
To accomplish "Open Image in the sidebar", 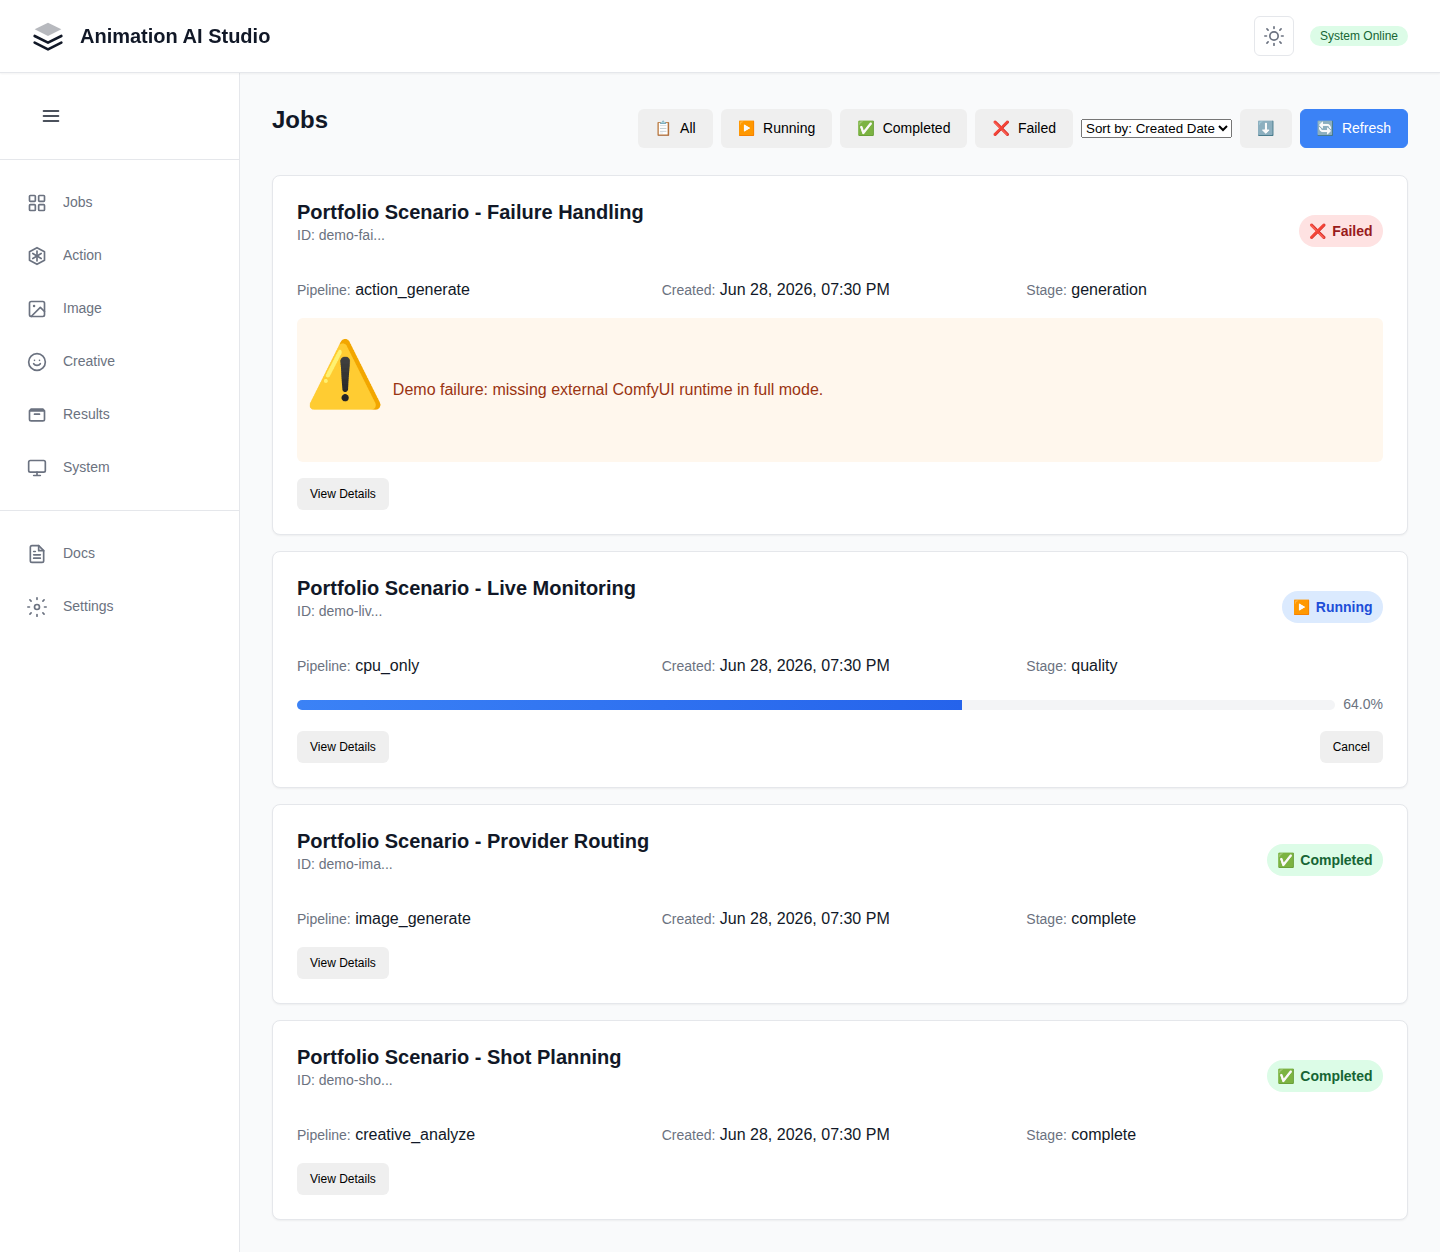I will [x=120, y=309].
